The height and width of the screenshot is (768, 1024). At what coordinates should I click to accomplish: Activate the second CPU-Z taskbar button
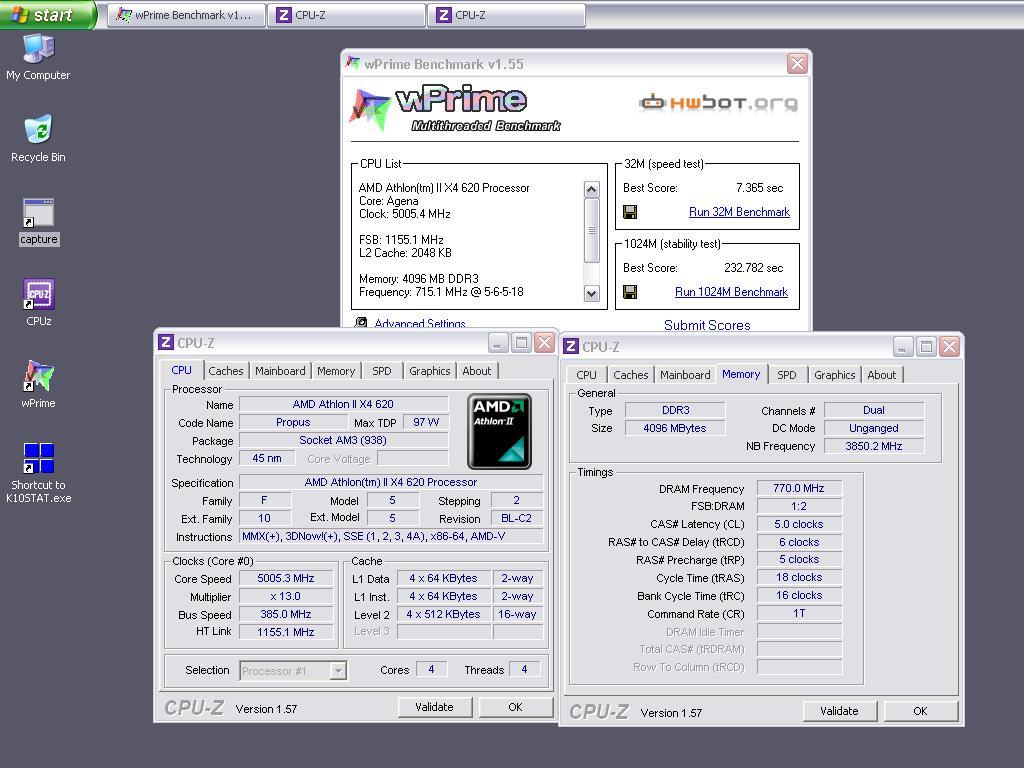(x=506, y=15)
